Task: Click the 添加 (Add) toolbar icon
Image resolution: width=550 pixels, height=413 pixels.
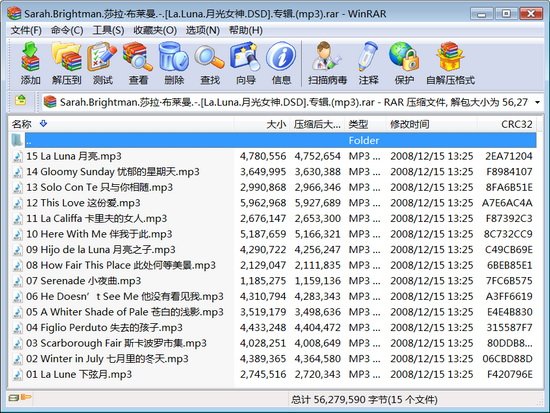Action: pyautogui.click(x=30, y=63)
